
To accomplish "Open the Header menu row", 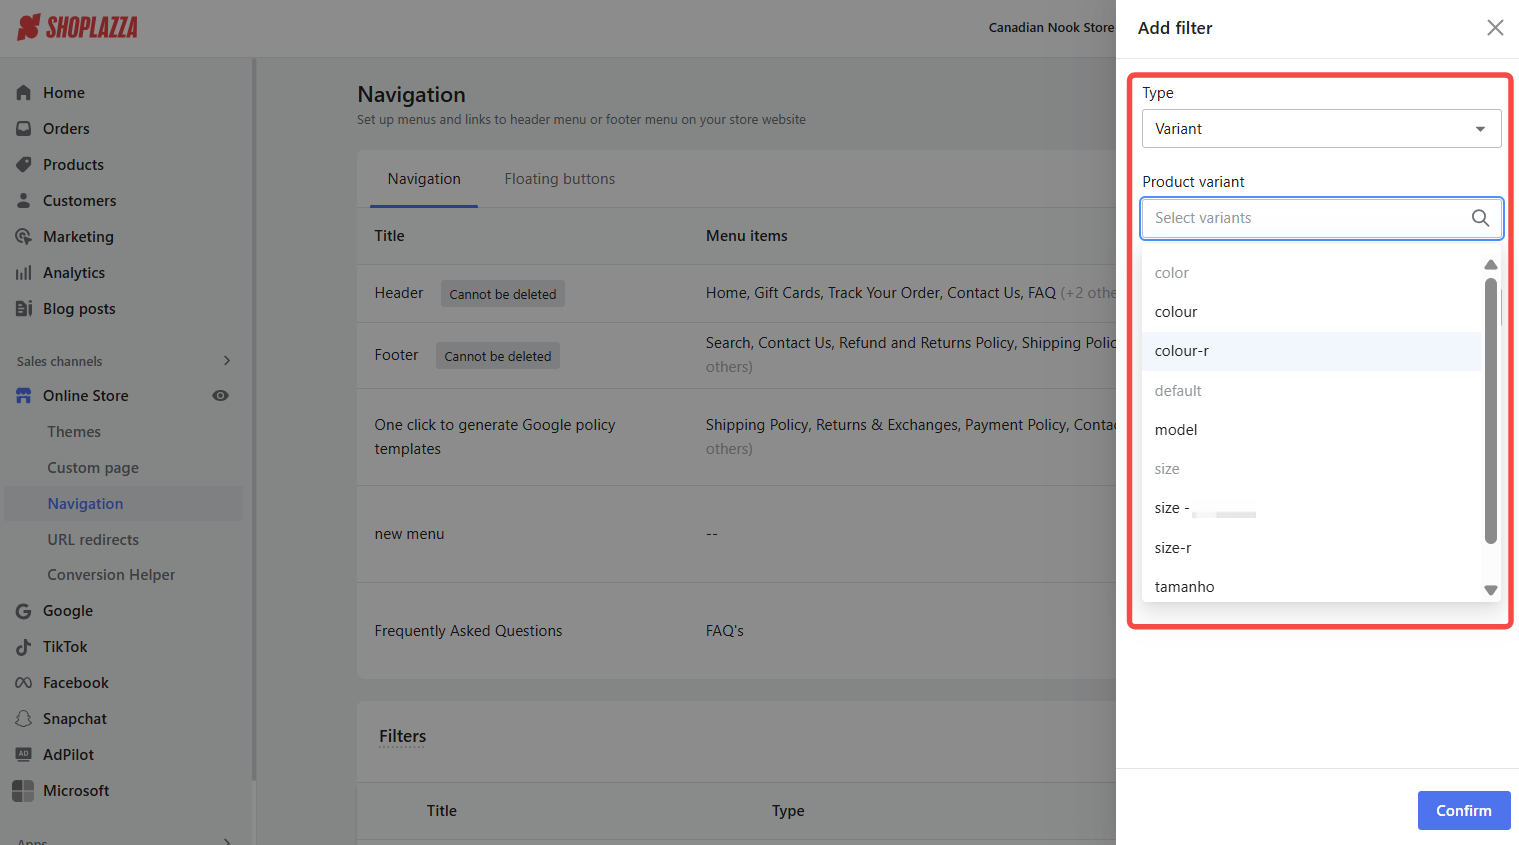I will 736,293.
